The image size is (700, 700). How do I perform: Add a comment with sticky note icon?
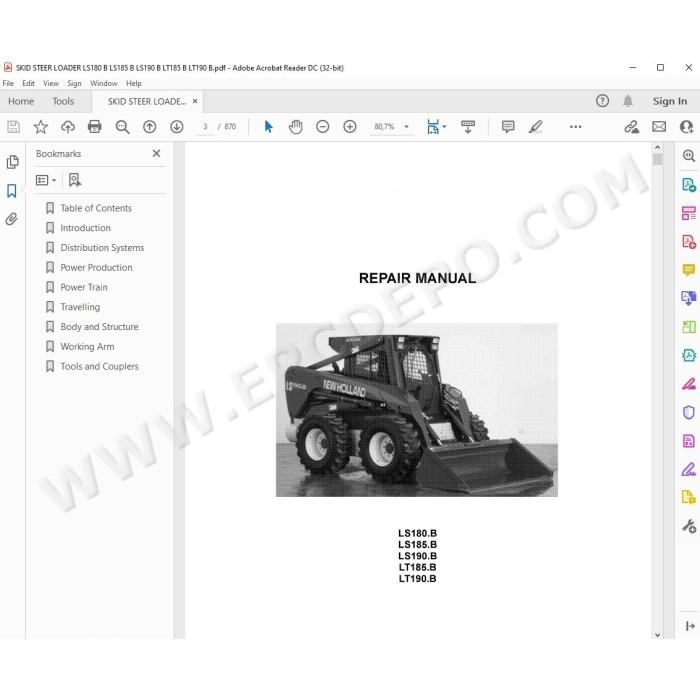[x=508, y=127]
